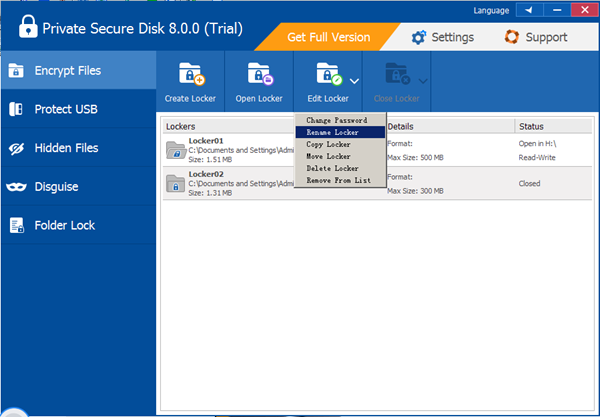The width and height of the screenshot is (600, 417).
Task: Choose Change Password from the menu
Action: click(339, 120)
